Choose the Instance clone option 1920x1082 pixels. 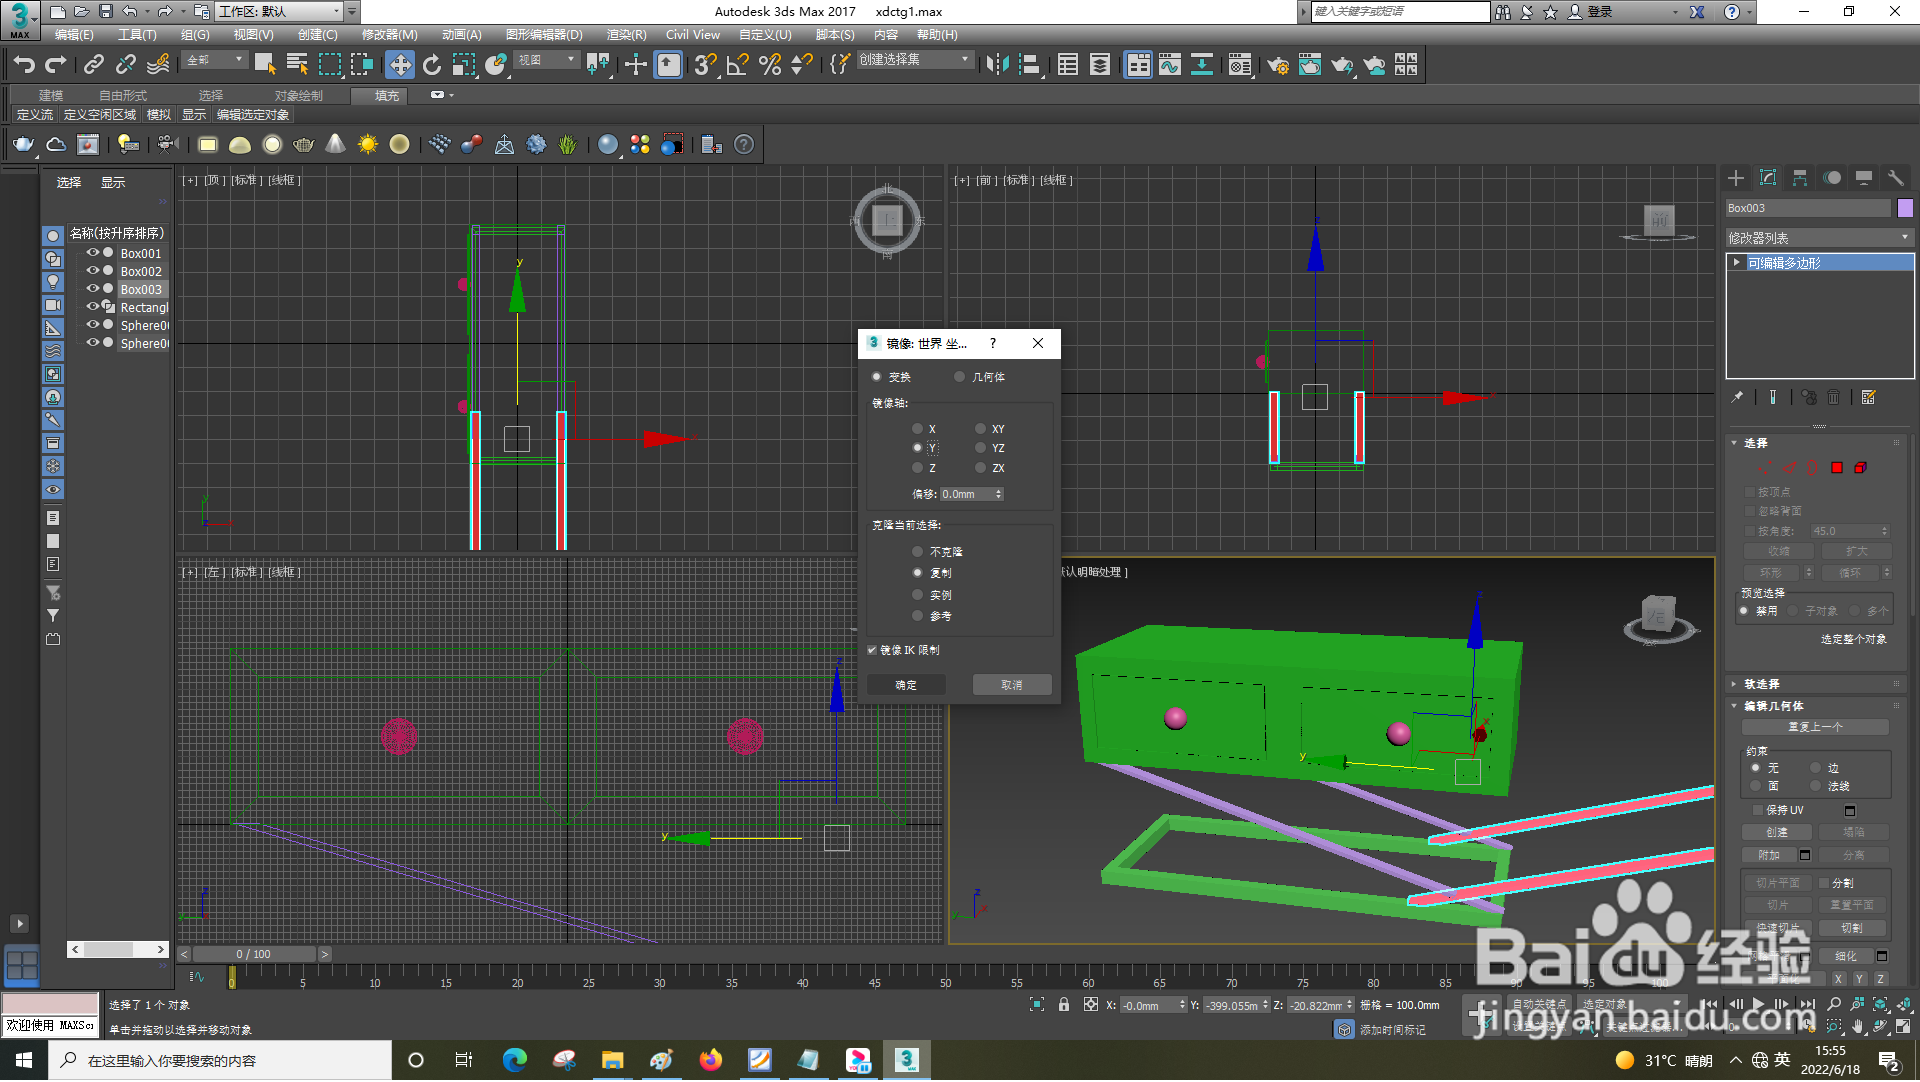tap(917, 595)
